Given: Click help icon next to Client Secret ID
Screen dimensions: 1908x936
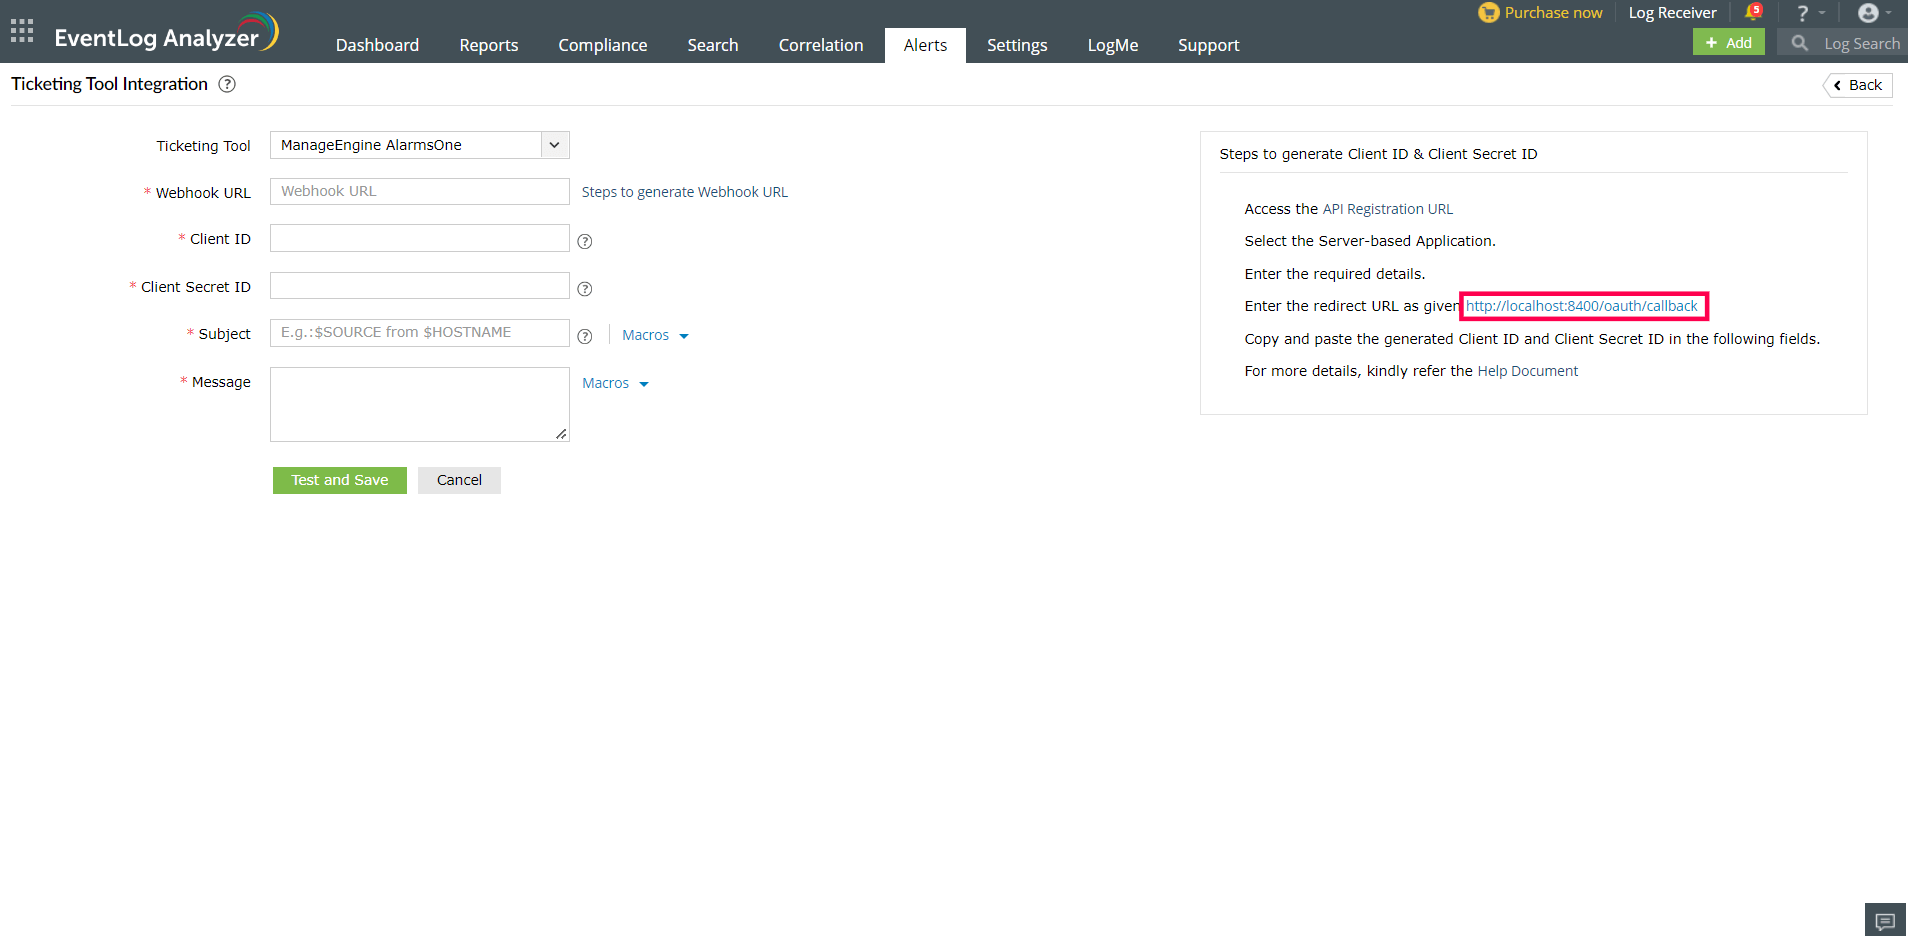Looking at the screenshot, I should [x=585, y=289].
